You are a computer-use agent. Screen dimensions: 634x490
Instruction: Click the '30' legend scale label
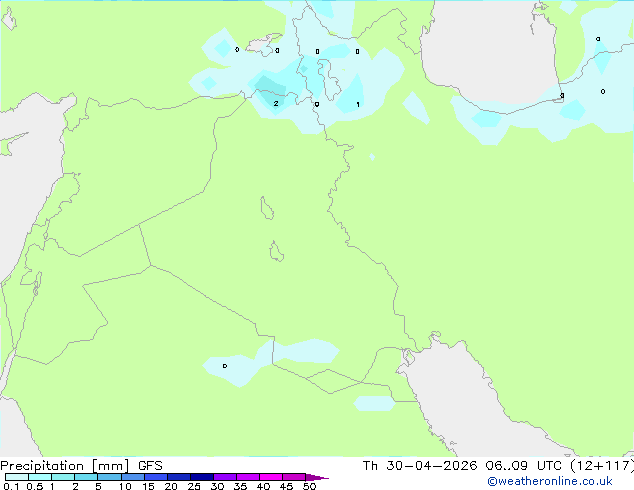tap(217, 486)
